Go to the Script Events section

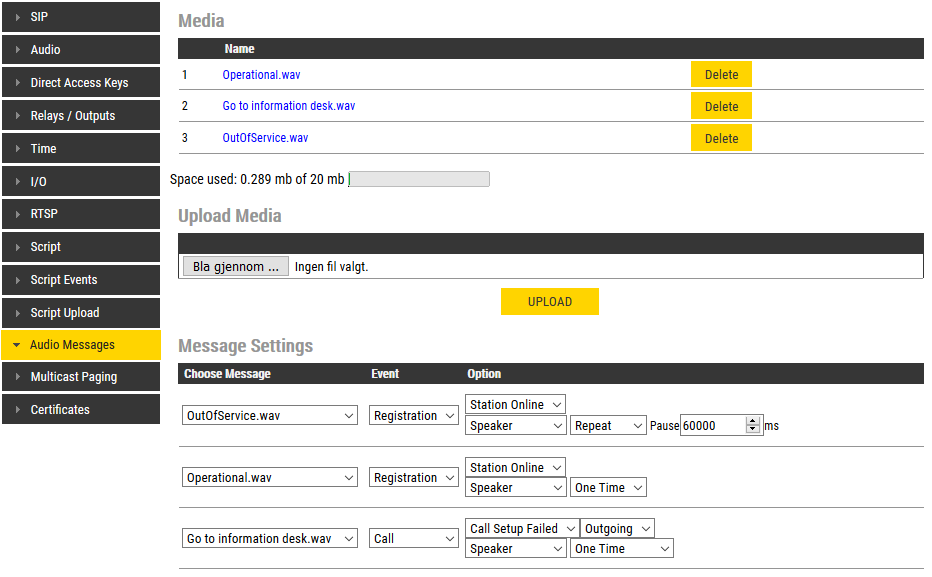(x=80, y=280)
